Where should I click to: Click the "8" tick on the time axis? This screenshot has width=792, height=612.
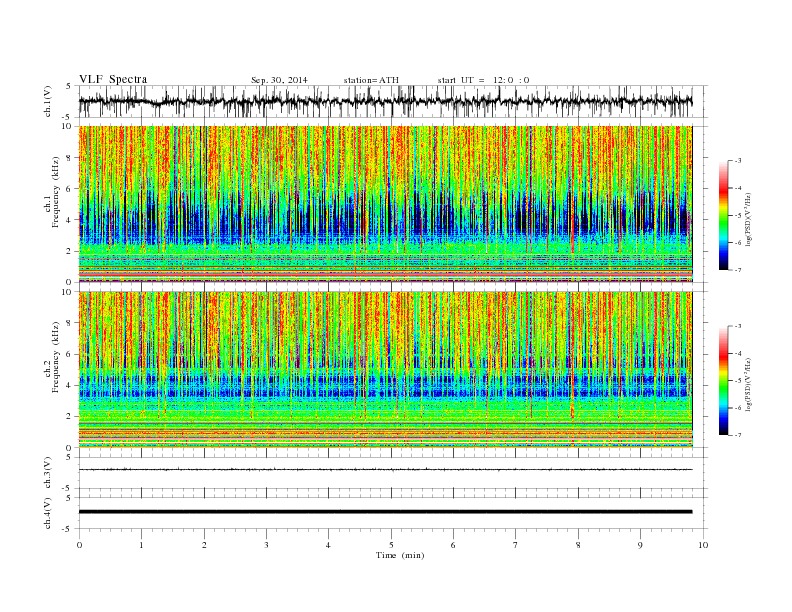[578, 545]
